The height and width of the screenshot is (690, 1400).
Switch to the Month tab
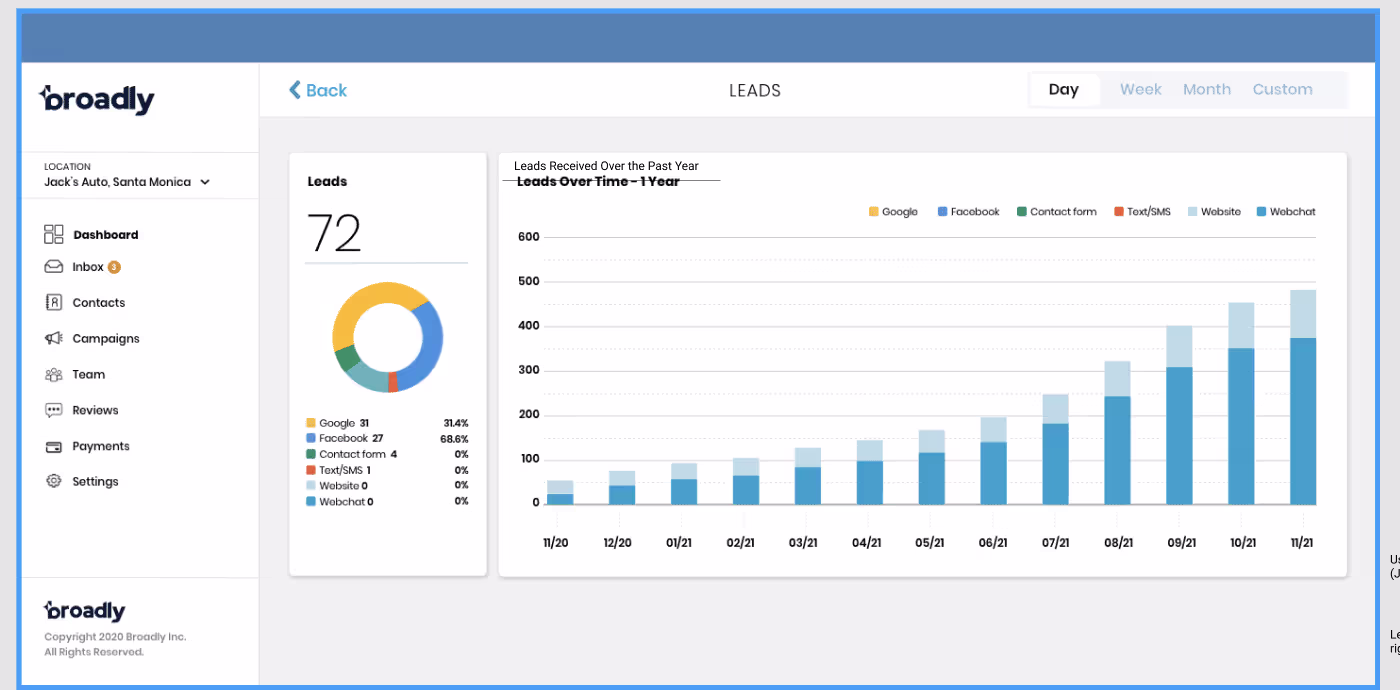(1206, 90)
